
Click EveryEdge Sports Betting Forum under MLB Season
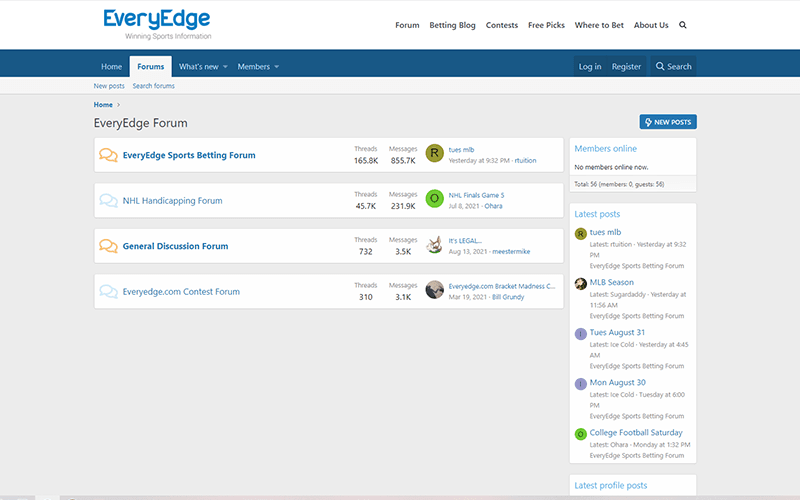[x=637, y=316]
